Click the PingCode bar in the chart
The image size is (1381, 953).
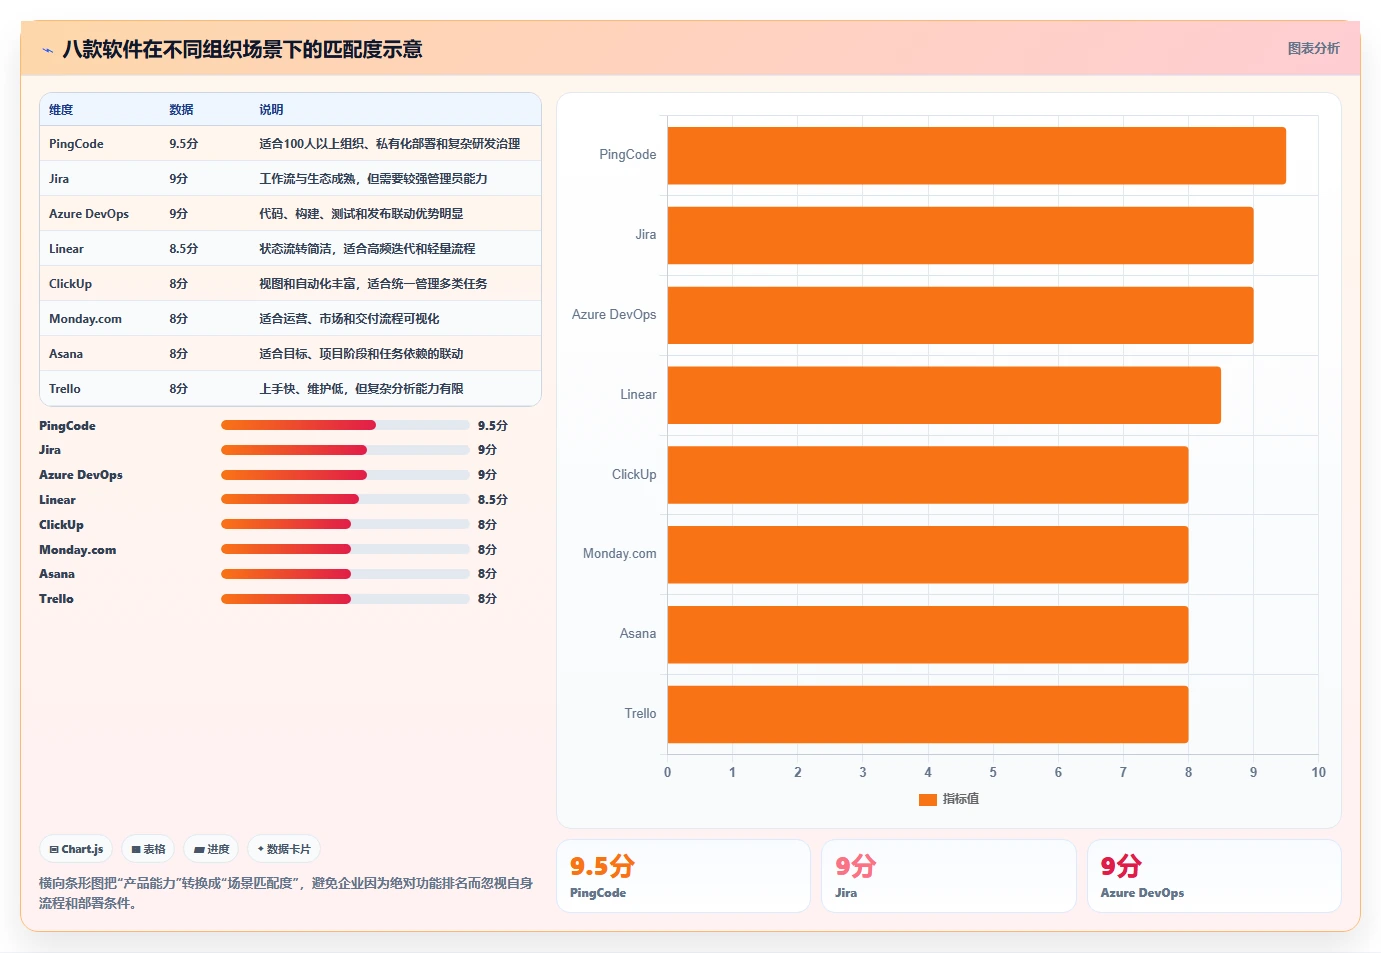[977, 155]
